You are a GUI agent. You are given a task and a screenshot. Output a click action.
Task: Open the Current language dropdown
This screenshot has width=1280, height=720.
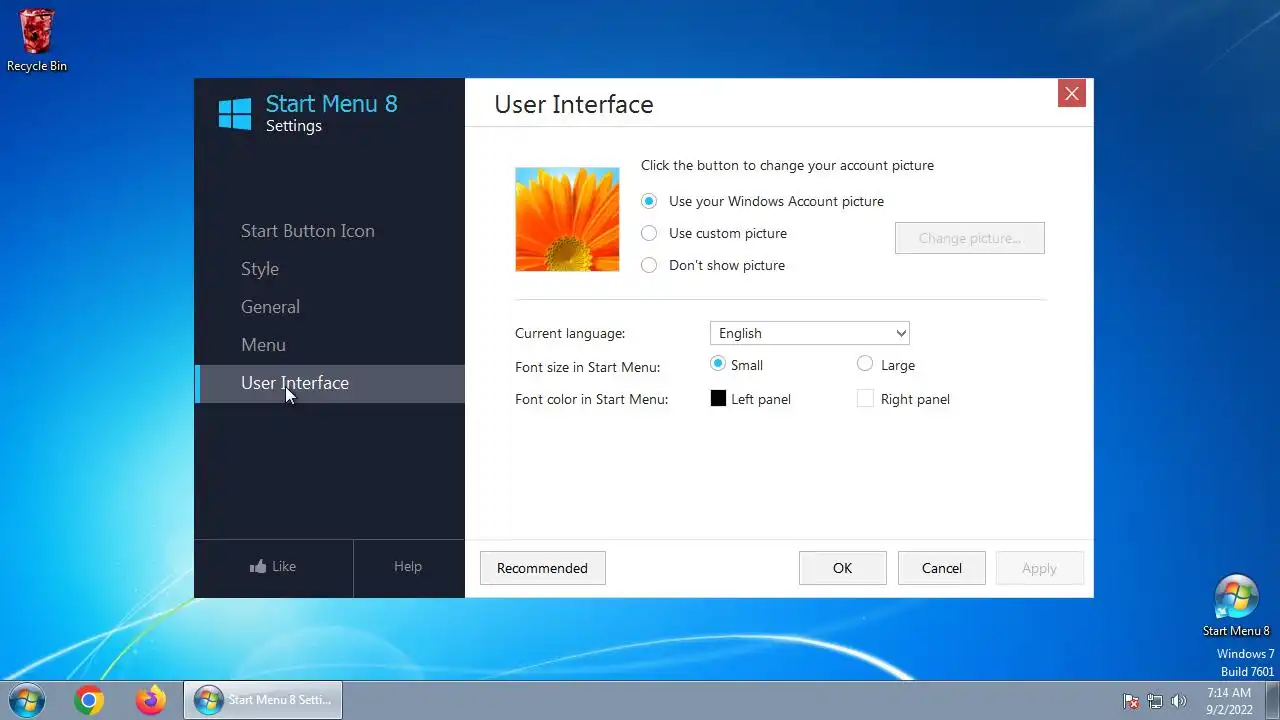(809, 333)
